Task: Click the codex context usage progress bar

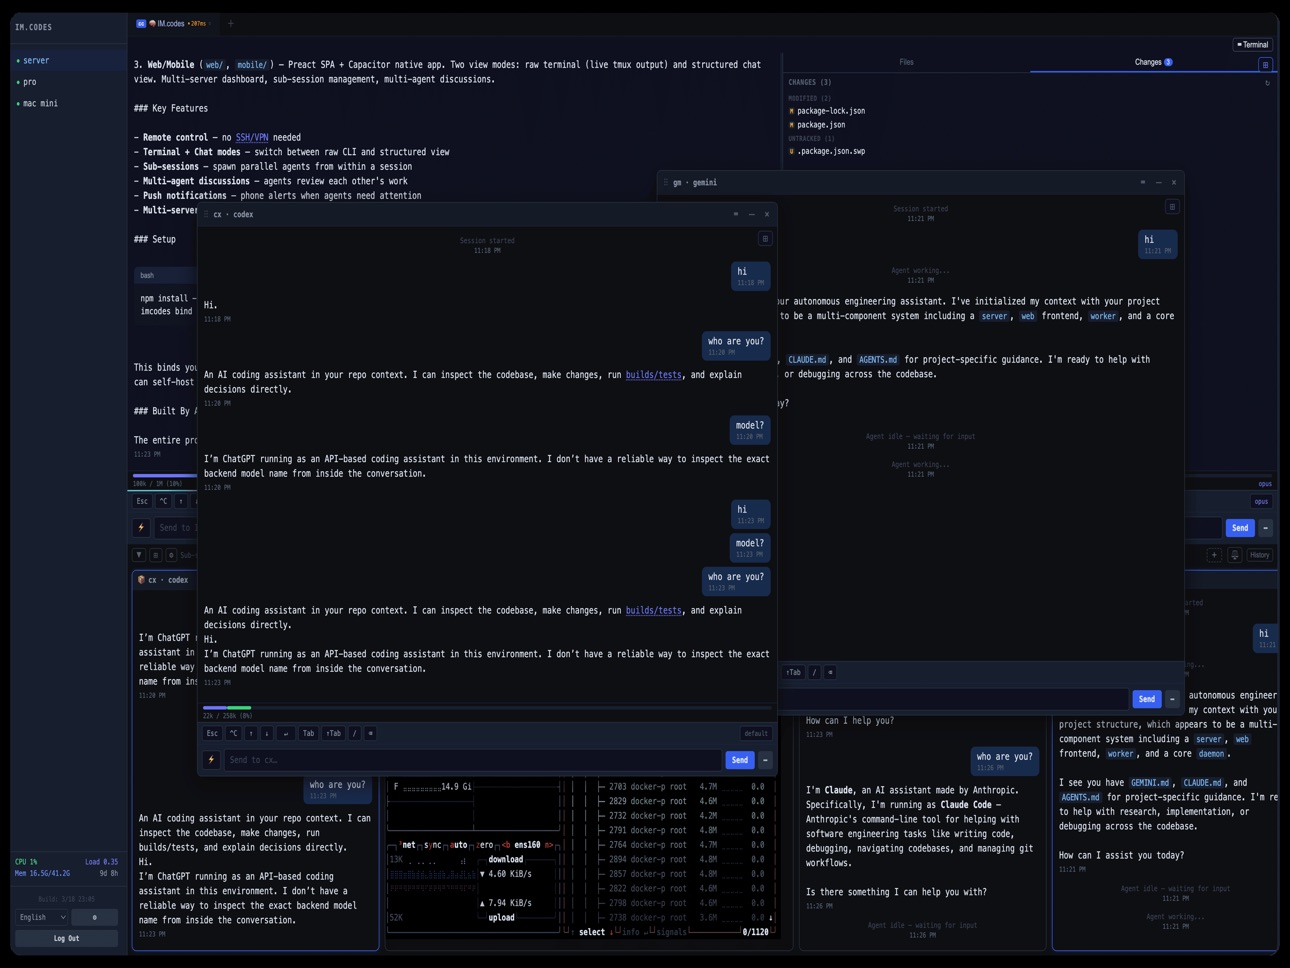Action: [x=486, y=708]
